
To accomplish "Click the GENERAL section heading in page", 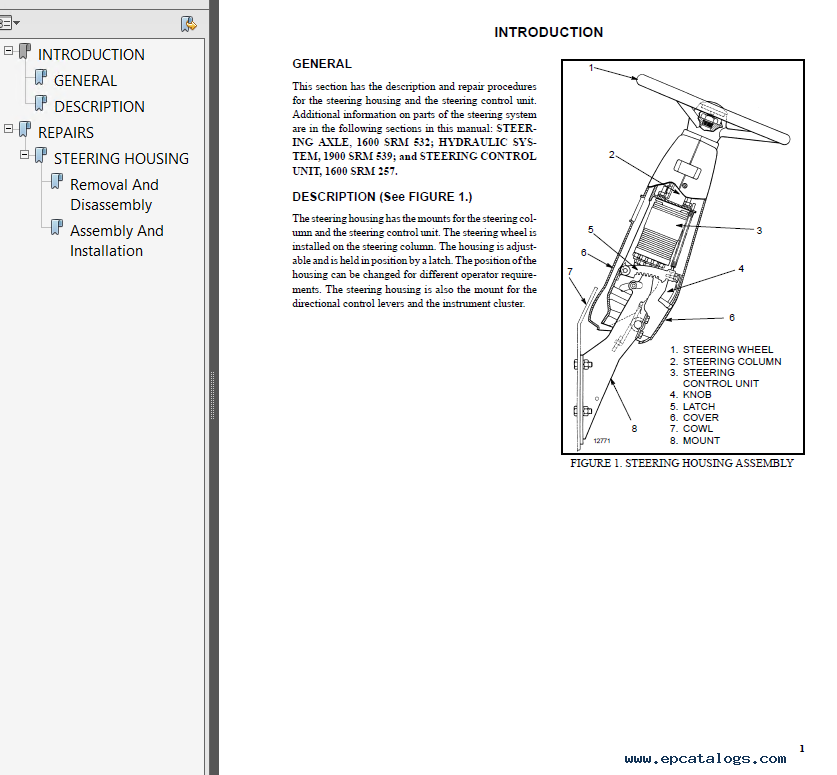I will tap(322, 64).
